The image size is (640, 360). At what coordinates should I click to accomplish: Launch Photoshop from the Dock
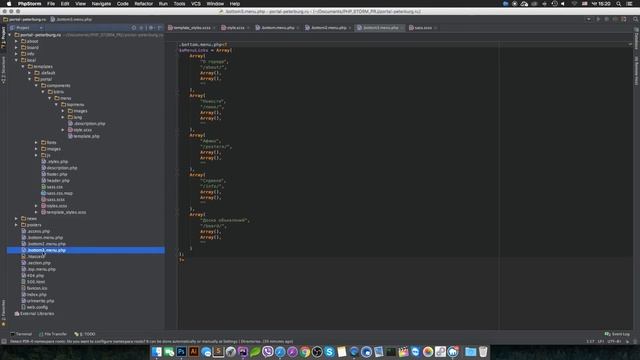(182, 352)
